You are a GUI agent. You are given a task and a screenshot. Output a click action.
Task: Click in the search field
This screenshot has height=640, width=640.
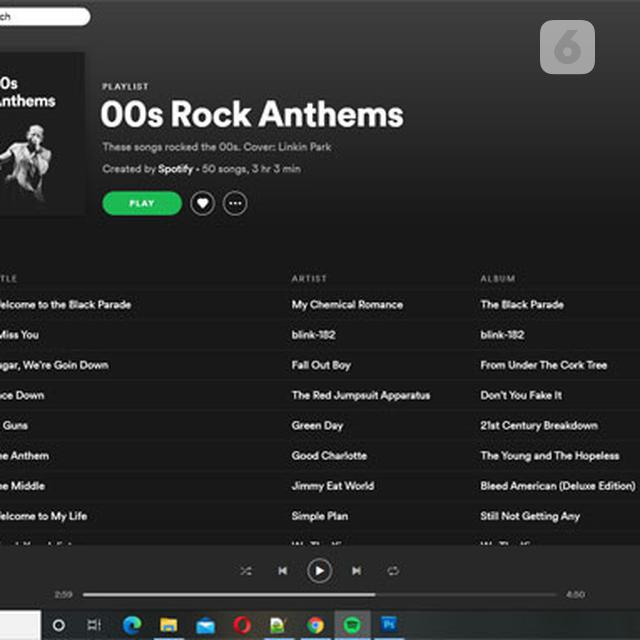coord(44,17)
